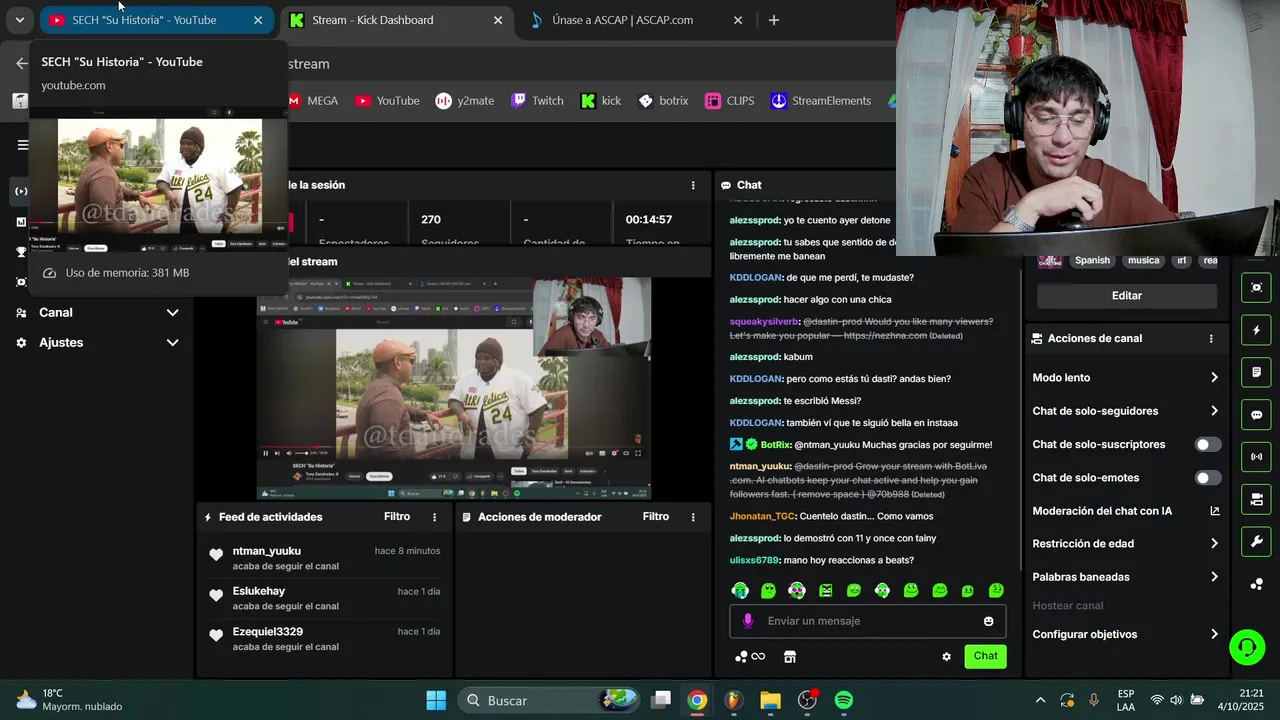The image size is (1280, 720).
Task: Open the emoji picker in chat input
Action: [x=989, y=621]
